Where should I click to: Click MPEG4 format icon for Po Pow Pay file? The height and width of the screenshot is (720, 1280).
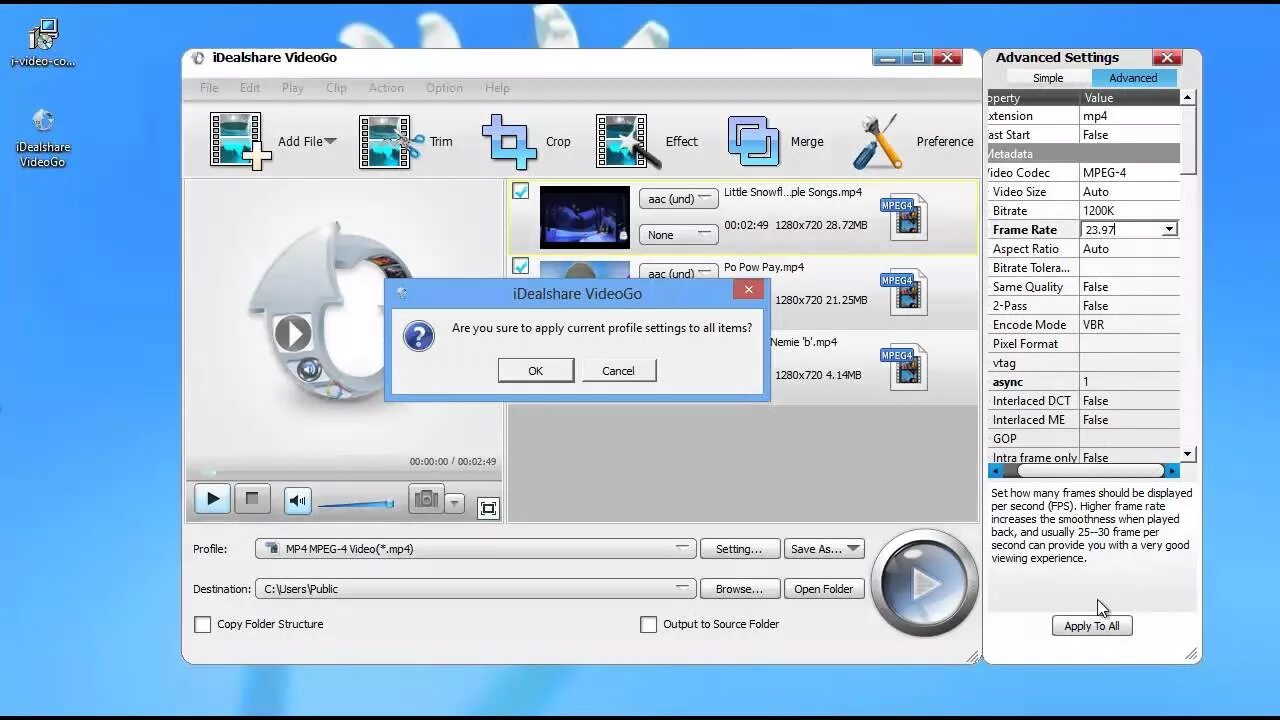[x=903, y=293]
